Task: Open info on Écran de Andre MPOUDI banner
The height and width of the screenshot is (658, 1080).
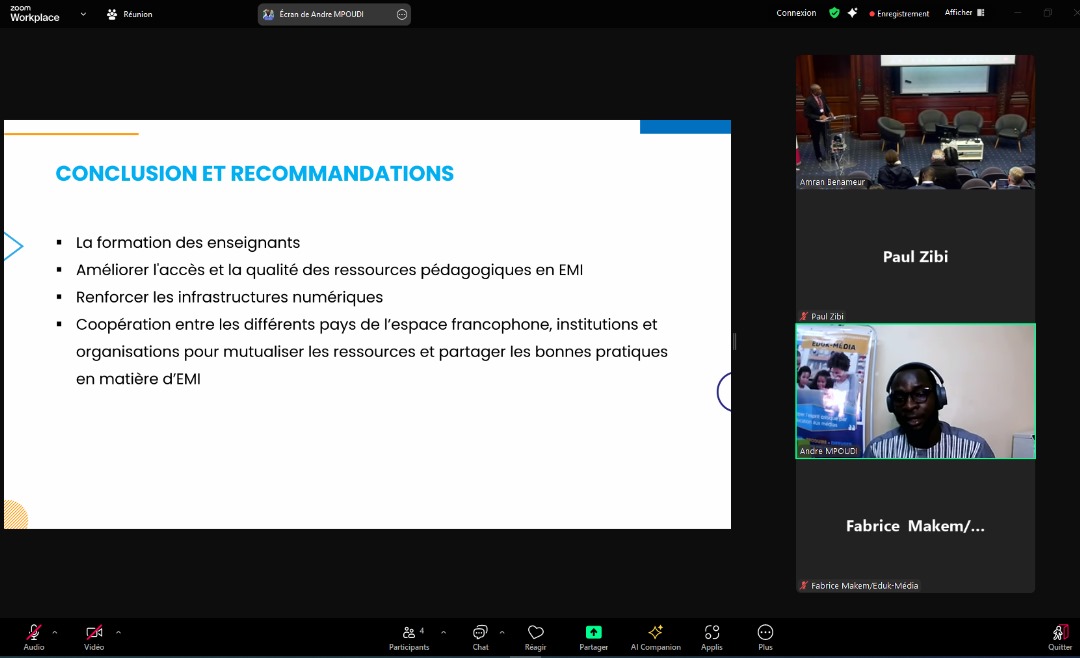Action: [400, 14]
